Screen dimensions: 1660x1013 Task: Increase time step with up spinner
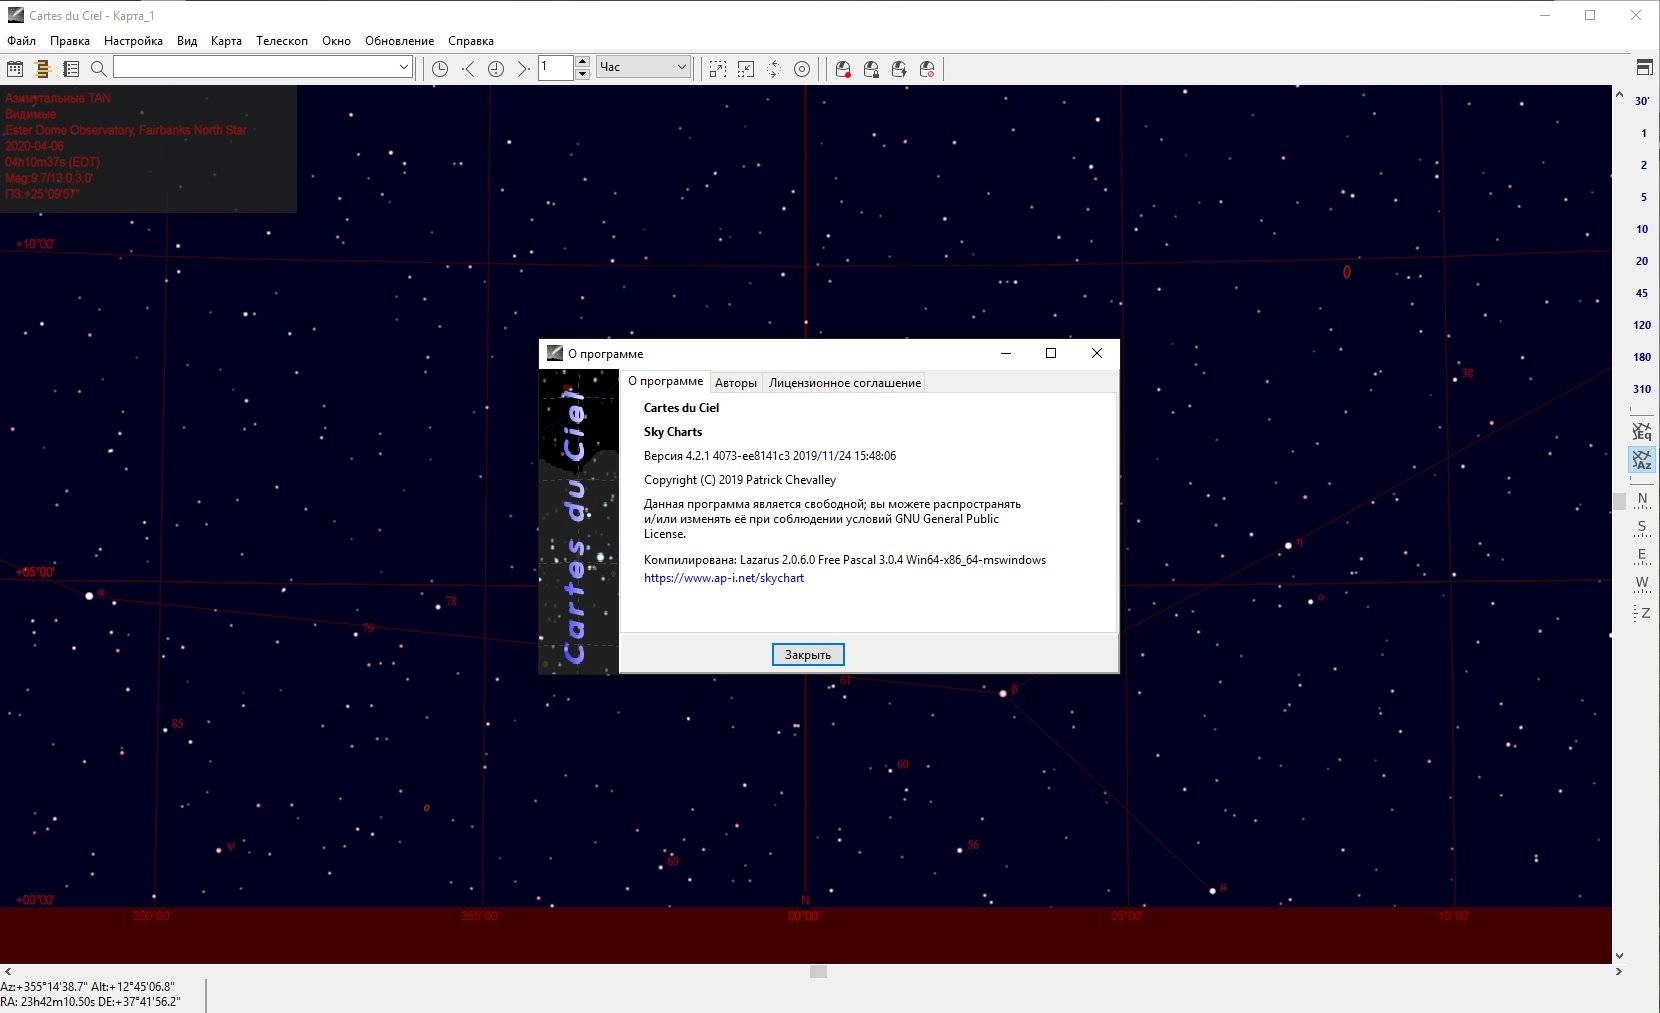(x=582, y=62)
